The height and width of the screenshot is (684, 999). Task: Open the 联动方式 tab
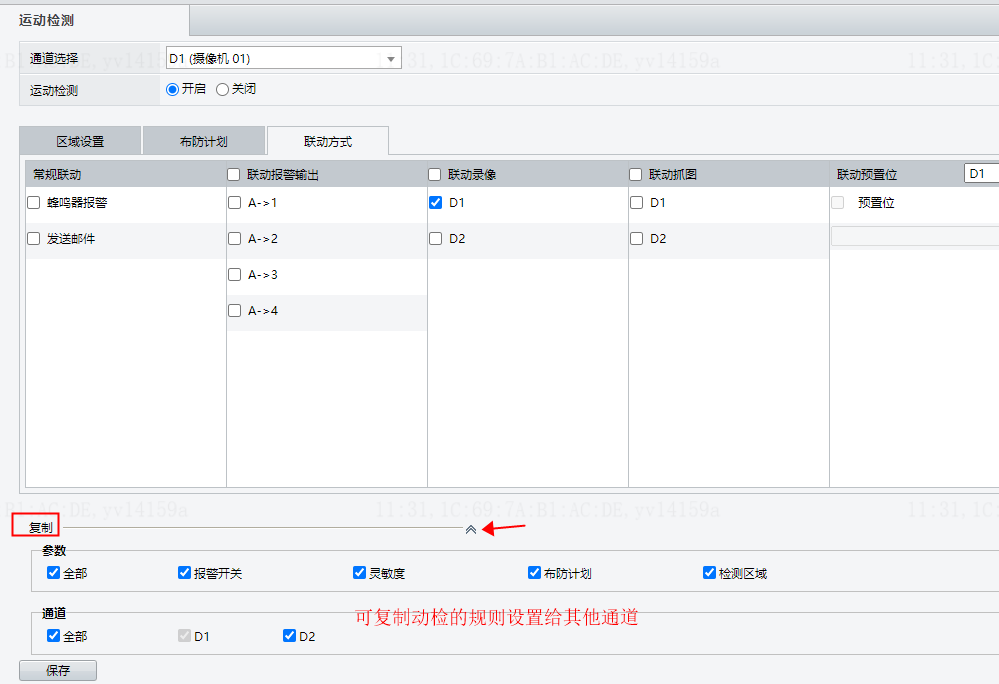(x=328, y=141)
